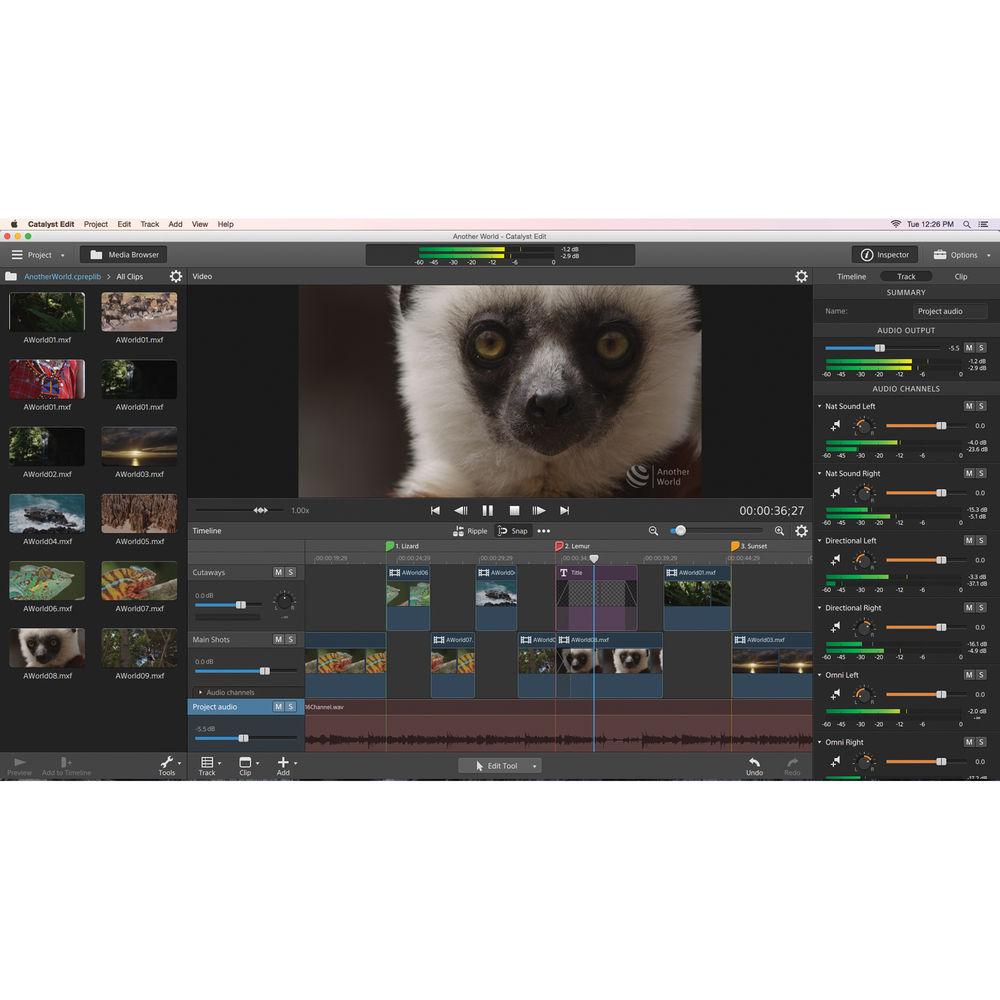
Task: Open the Inspector panel
Action: tap(885, 254)
